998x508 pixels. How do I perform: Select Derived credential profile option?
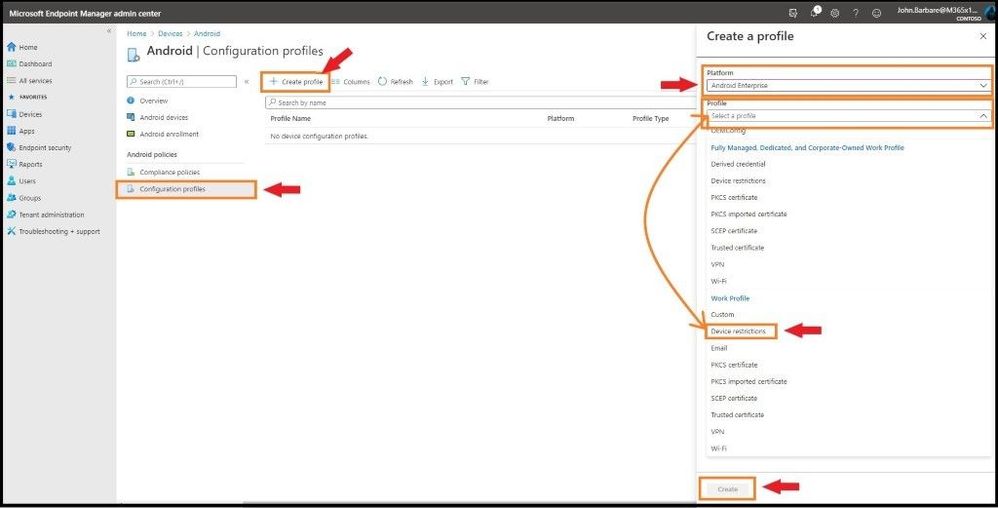738,164
